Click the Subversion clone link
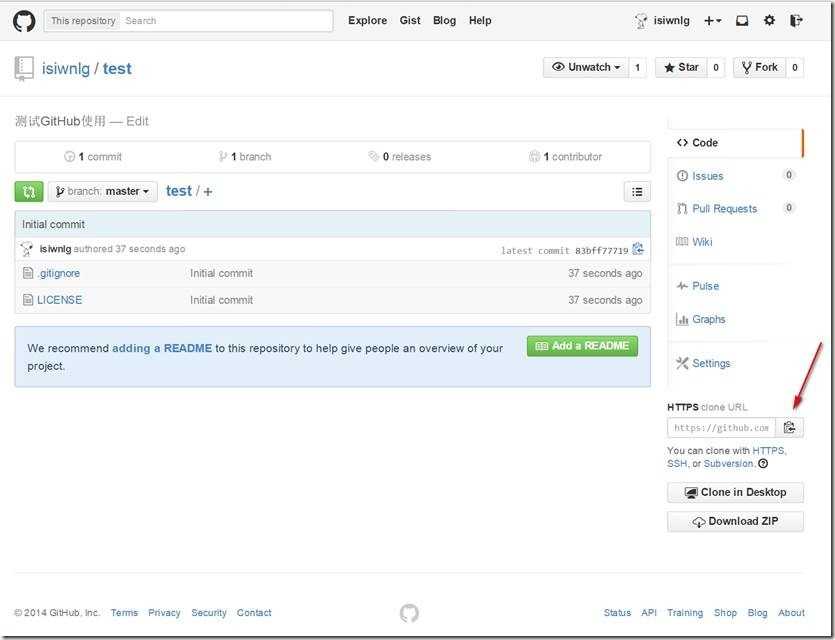 tap(728, 464)
